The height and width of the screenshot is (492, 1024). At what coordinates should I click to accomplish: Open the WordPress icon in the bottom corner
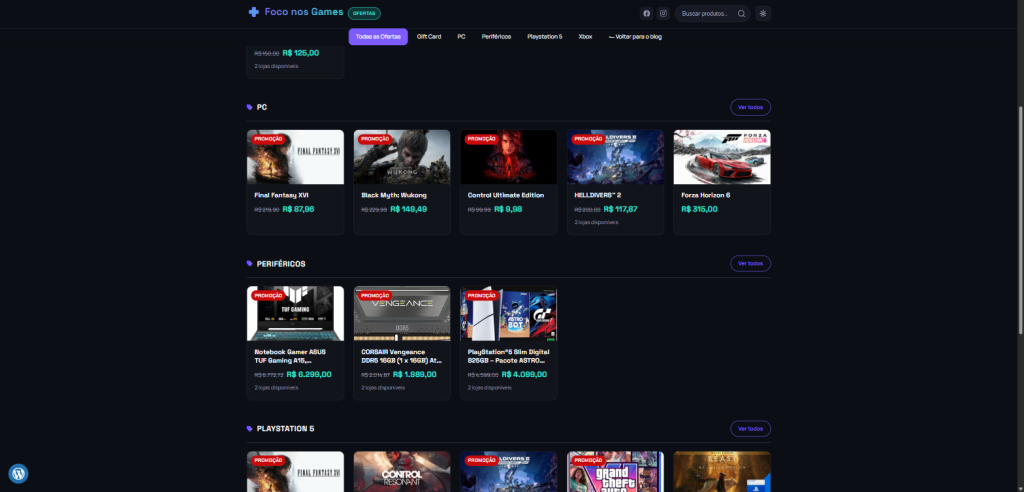[18, 473]
